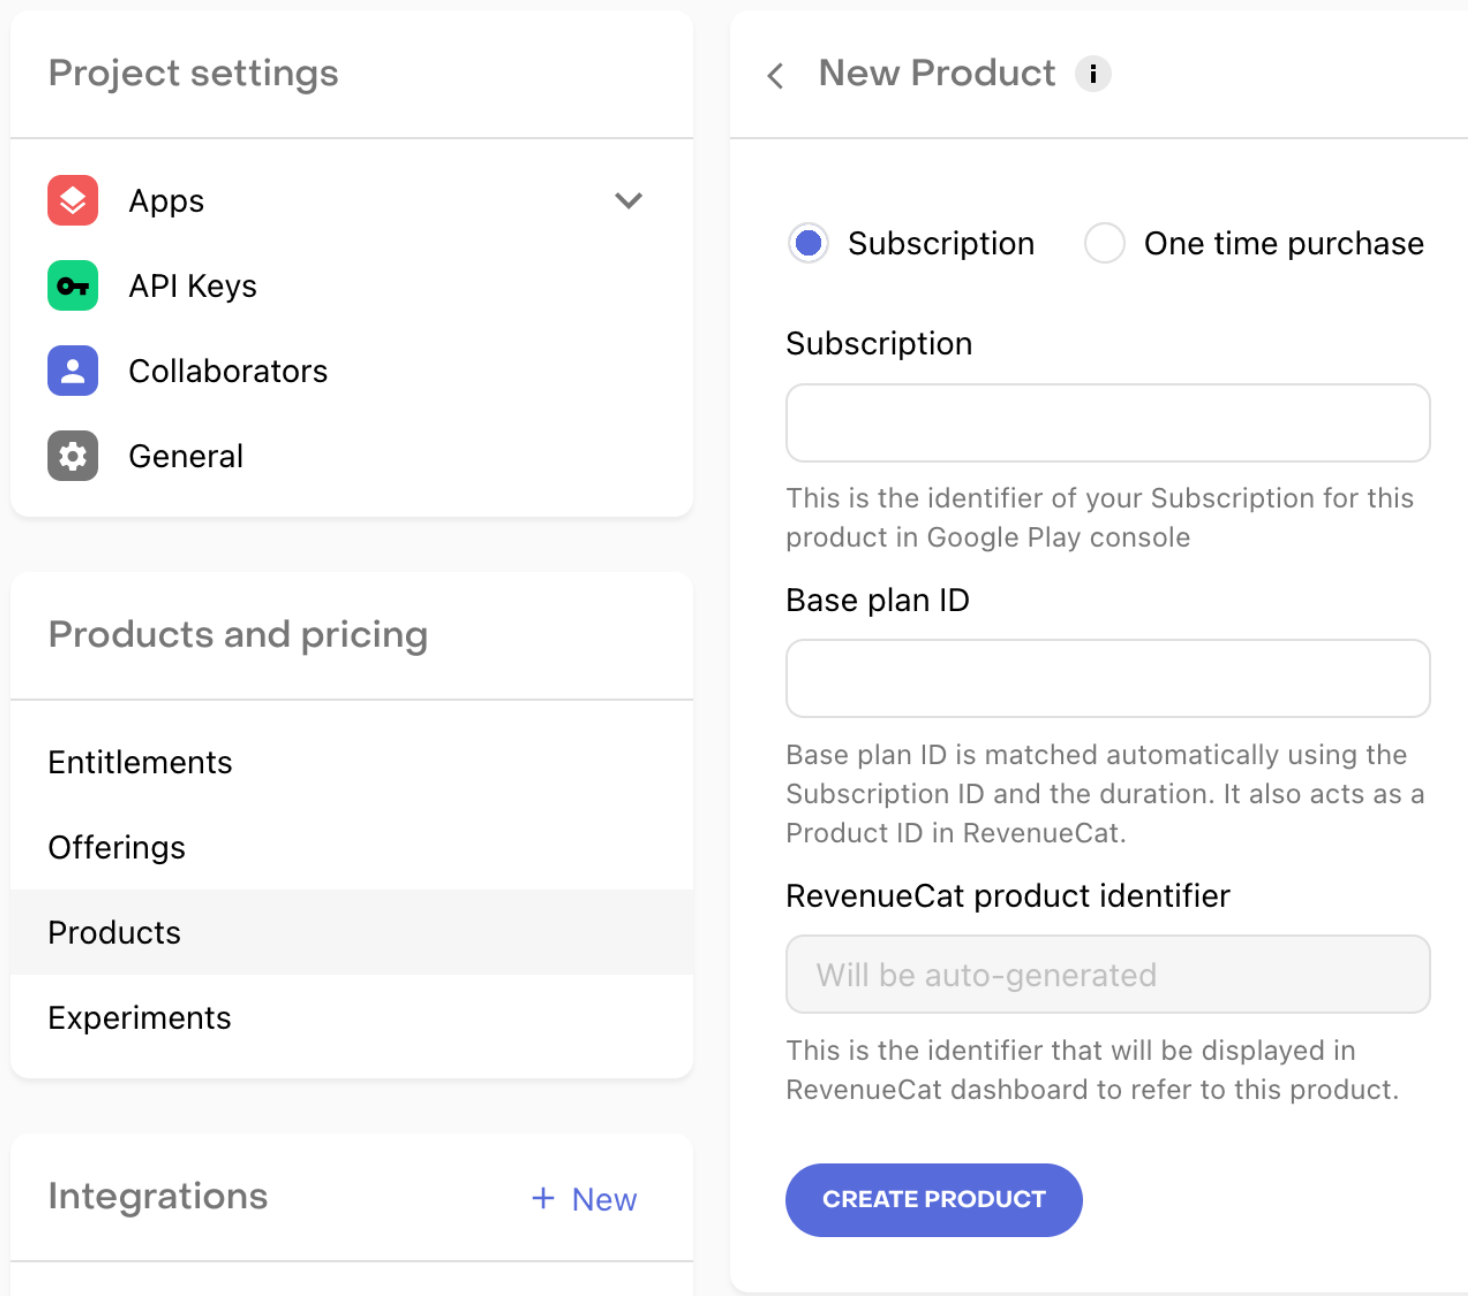The width and height of the screenshot is (1468, 1296).
Task: Expand the Apps section chevron
Action: (628, 200)
